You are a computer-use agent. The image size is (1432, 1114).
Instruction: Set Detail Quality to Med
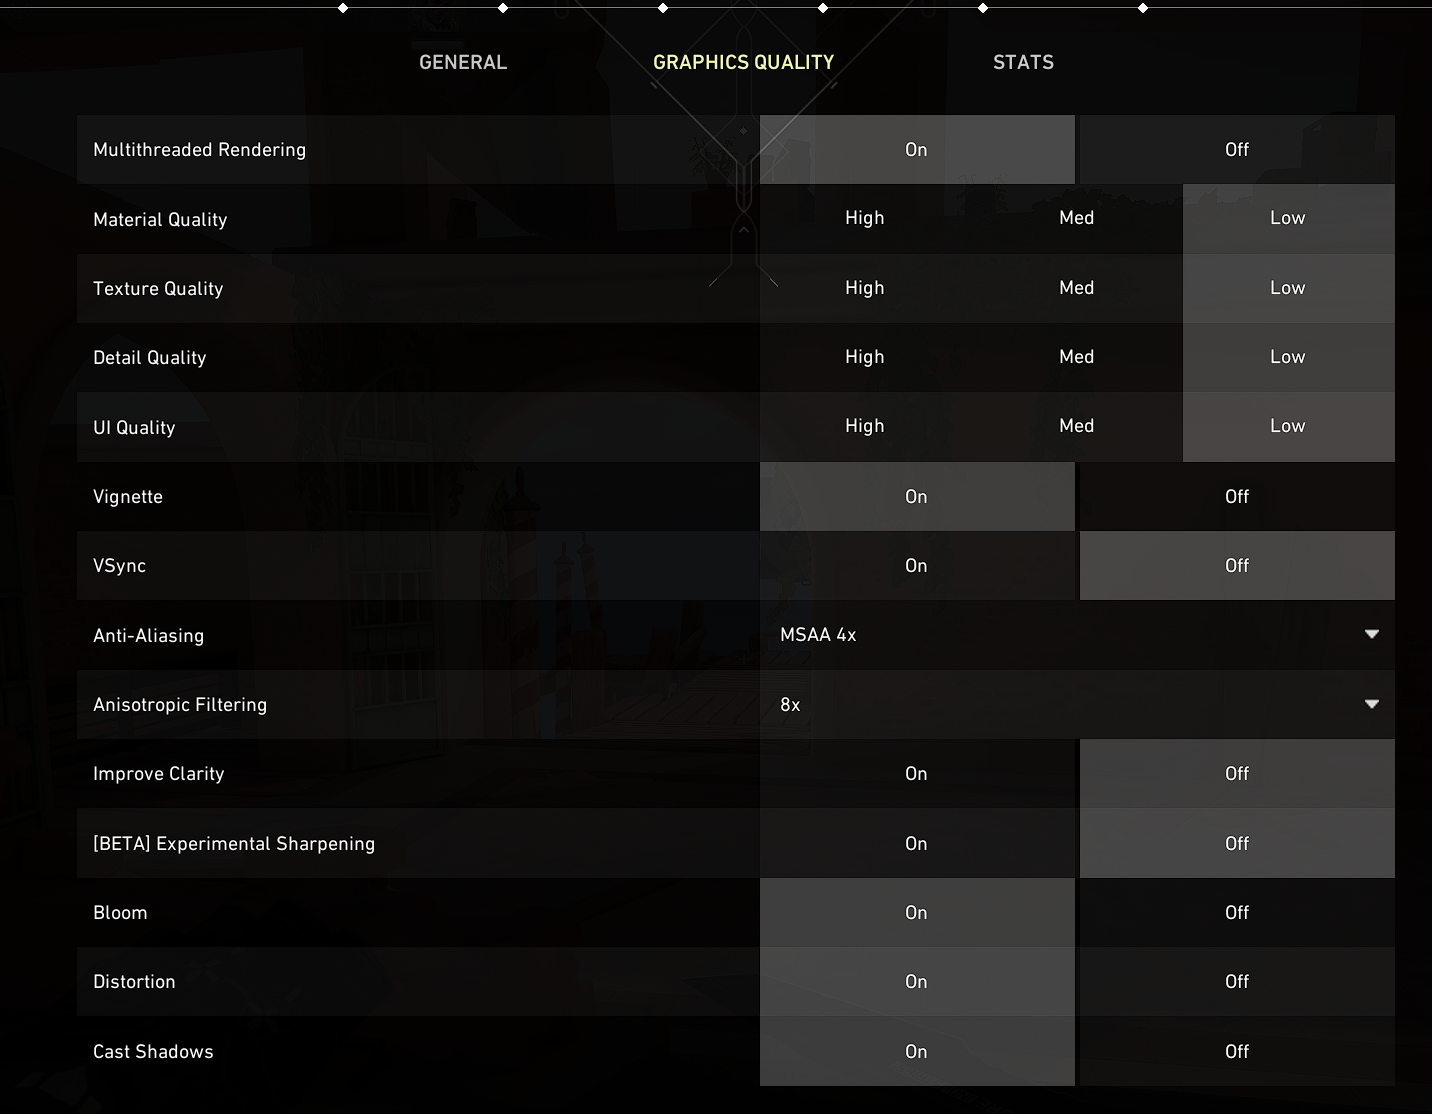click(1077, 357)
